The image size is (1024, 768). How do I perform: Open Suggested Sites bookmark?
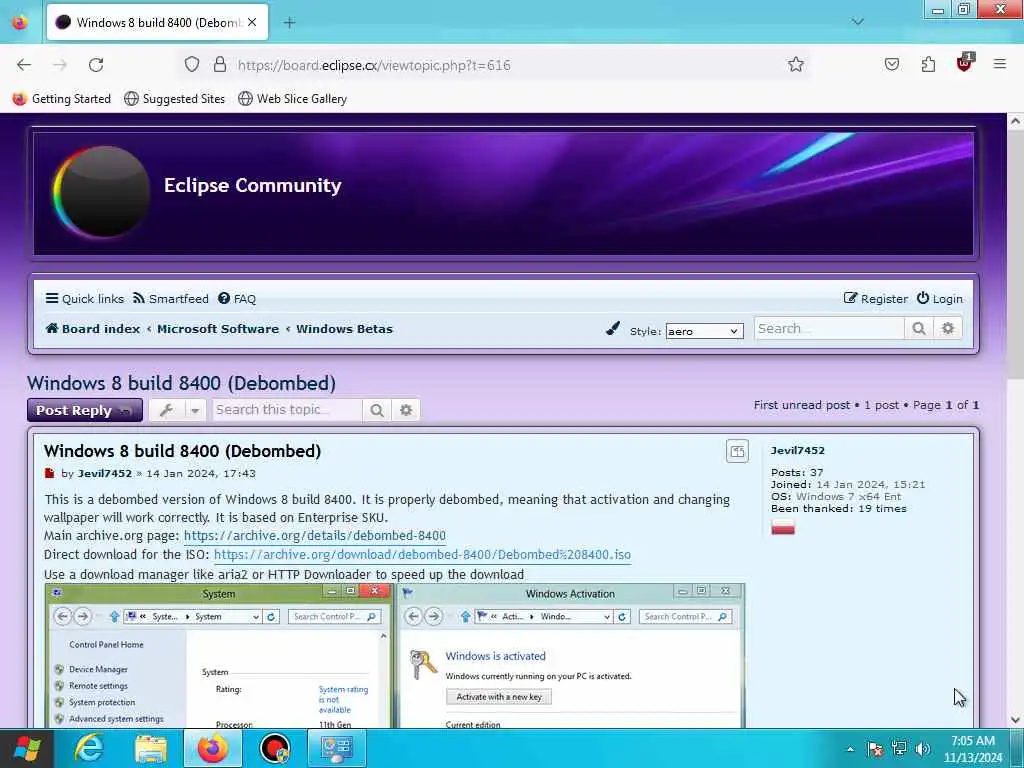click(174, 99)
